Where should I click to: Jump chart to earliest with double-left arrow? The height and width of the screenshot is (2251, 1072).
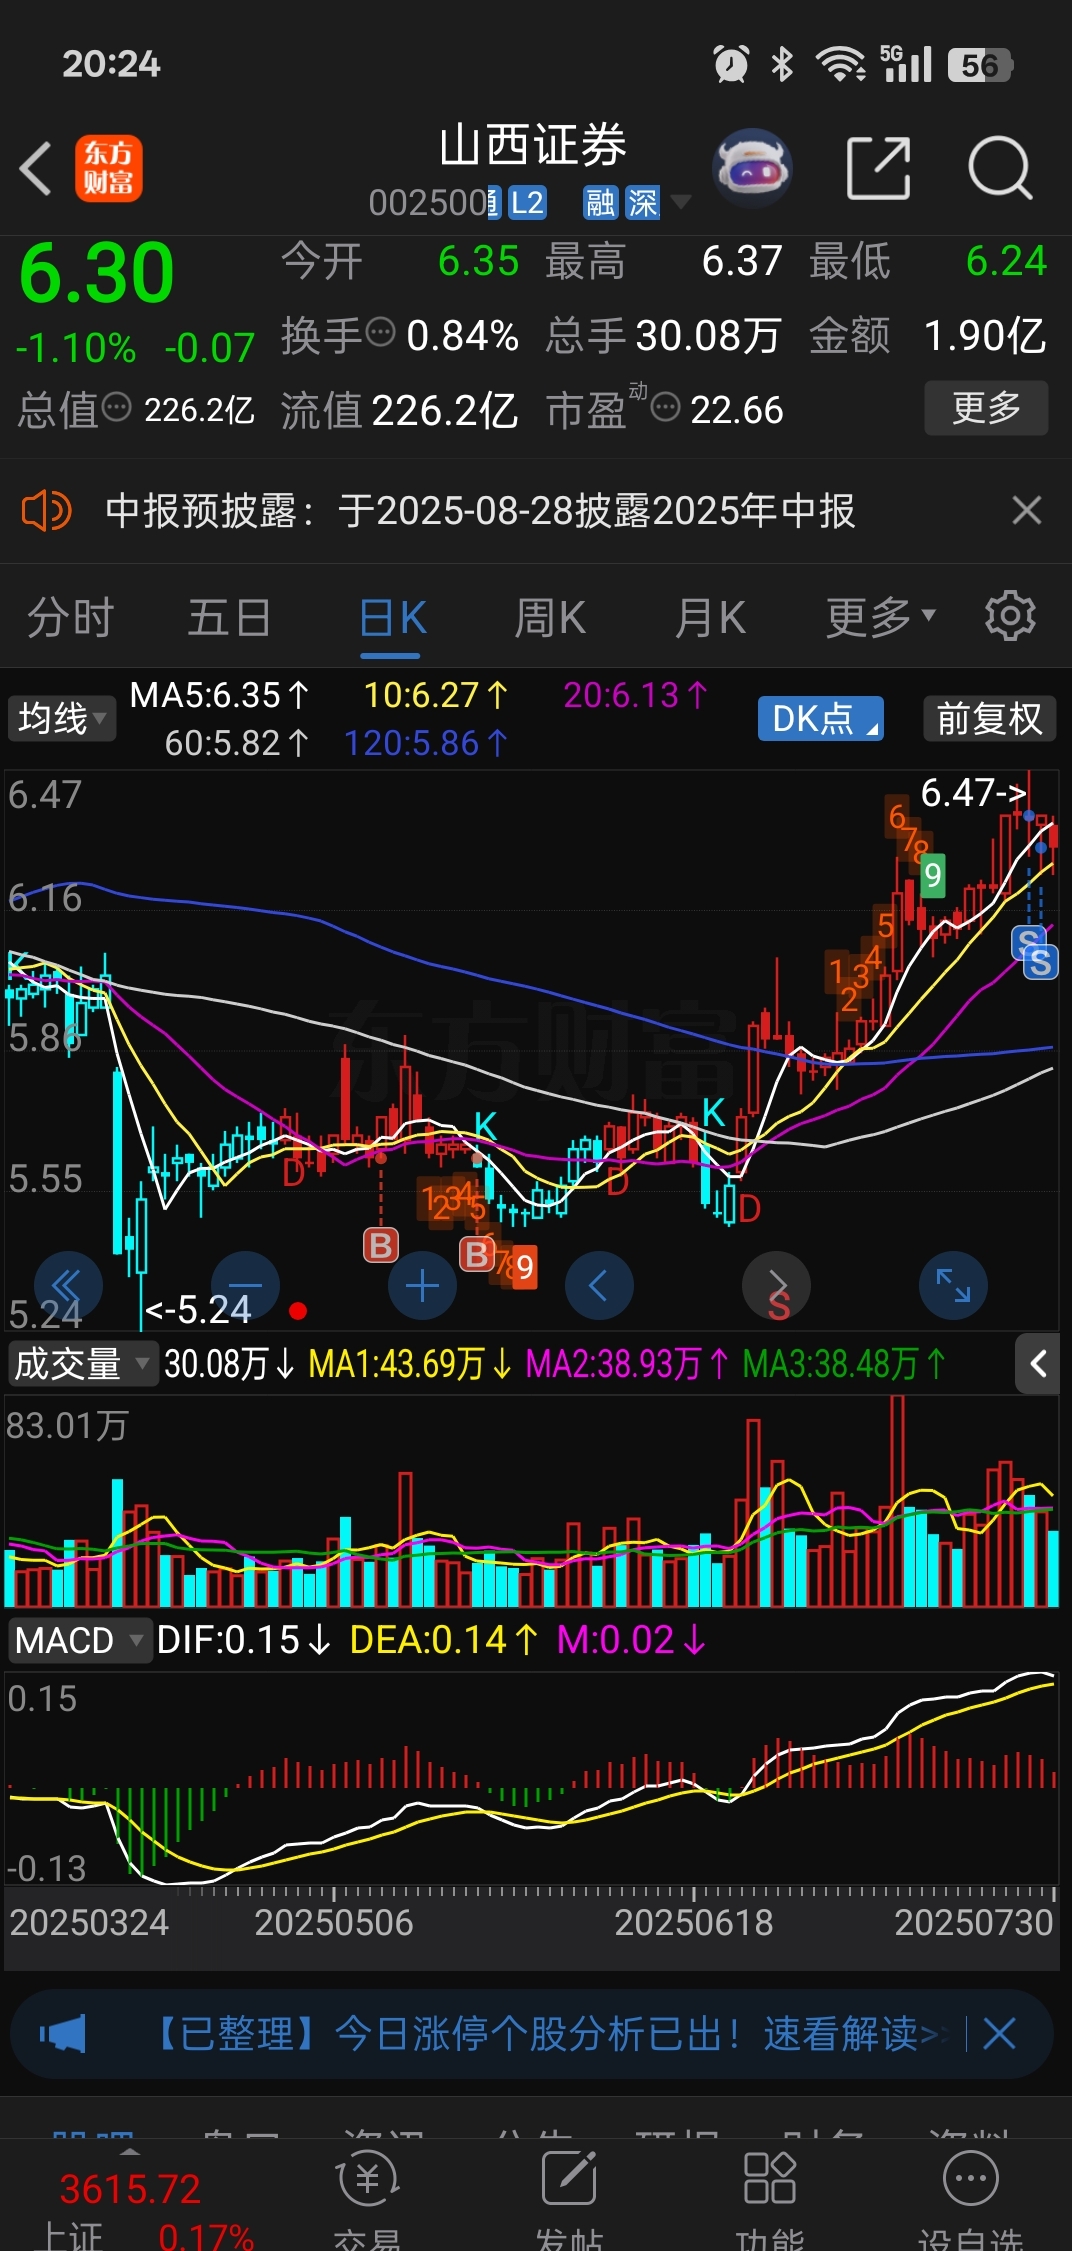68,1285
